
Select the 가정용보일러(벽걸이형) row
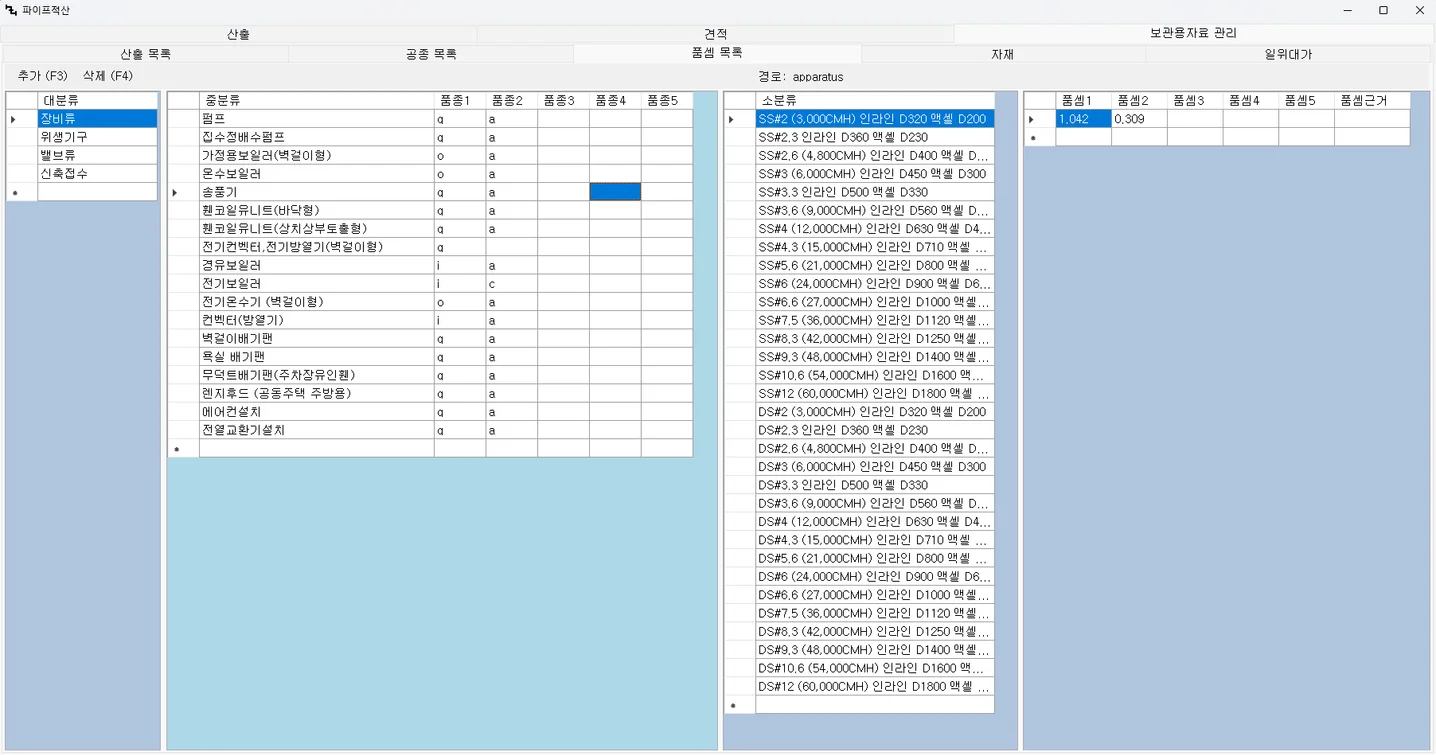(x=316, y=155)
